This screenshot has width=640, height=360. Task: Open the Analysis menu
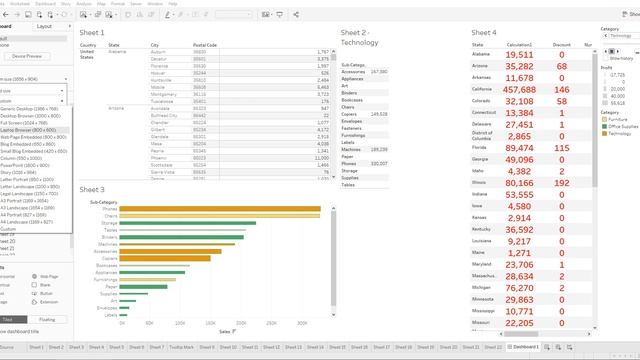point(84,4)
